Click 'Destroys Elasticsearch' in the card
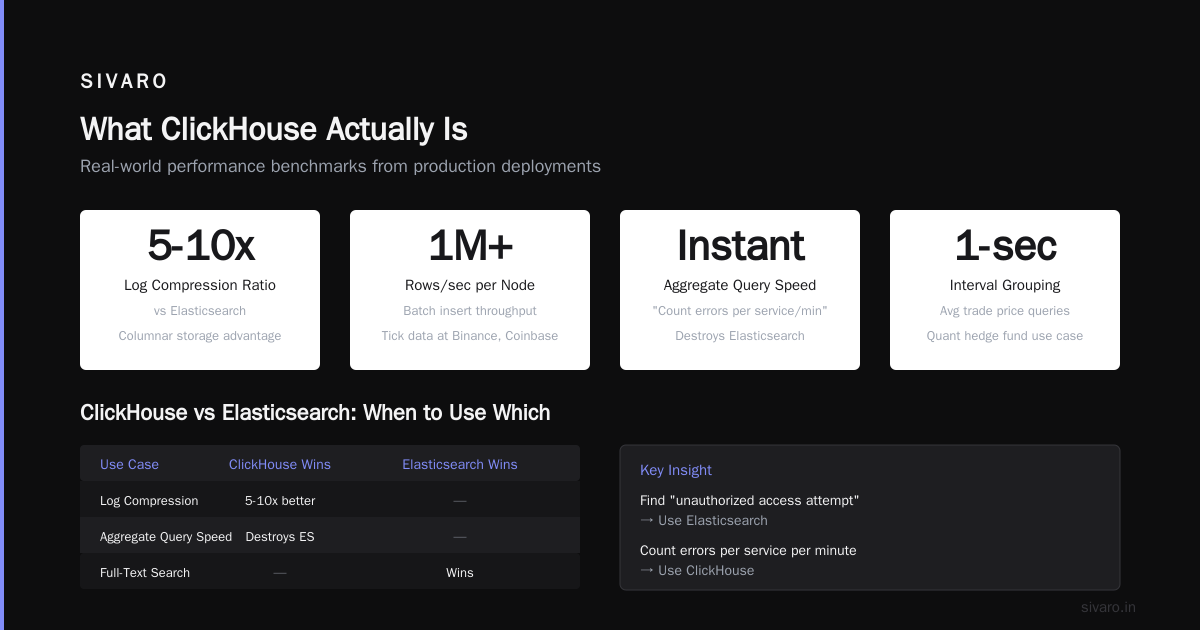 click(x=740, y=336)
